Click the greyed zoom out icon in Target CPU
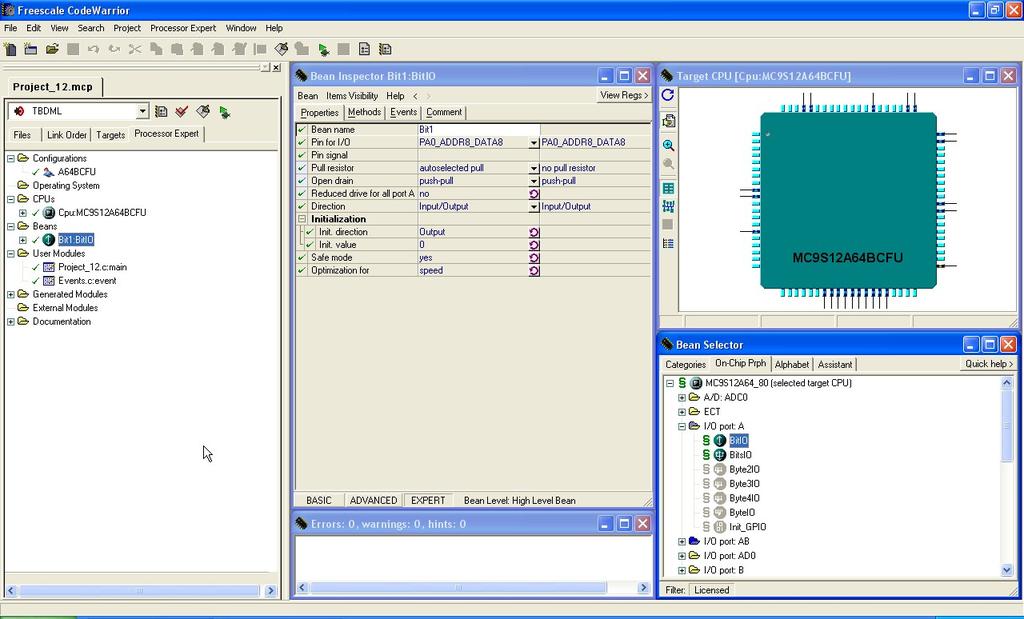Viewport: 1024px width, 619px height. tap(668, 164)
